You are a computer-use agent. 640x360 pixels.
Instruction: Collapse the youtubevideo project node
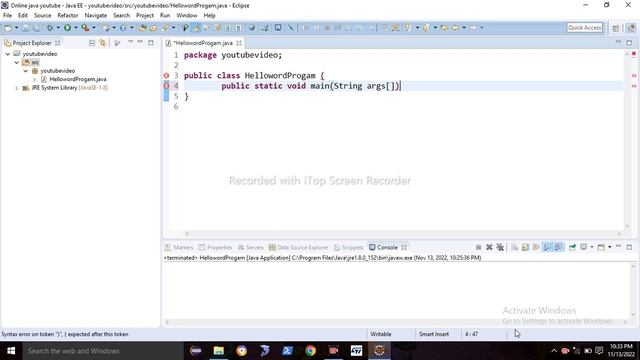tap(8, 54)
